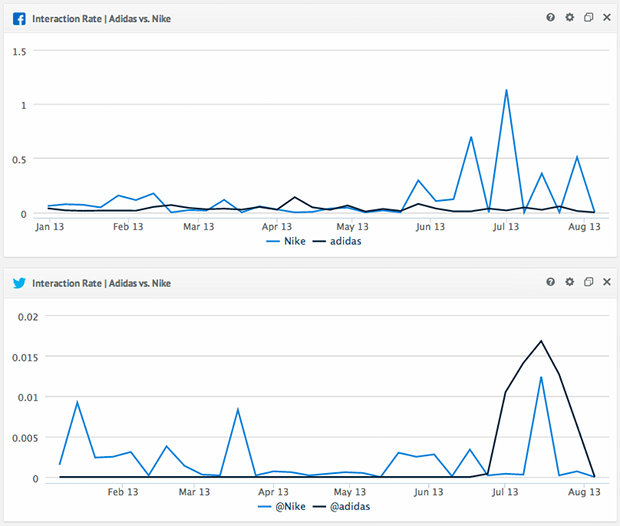620x526 pixels.
Task: Click the 0.5 y-axis value on Facebook chart
Action: 19,160
